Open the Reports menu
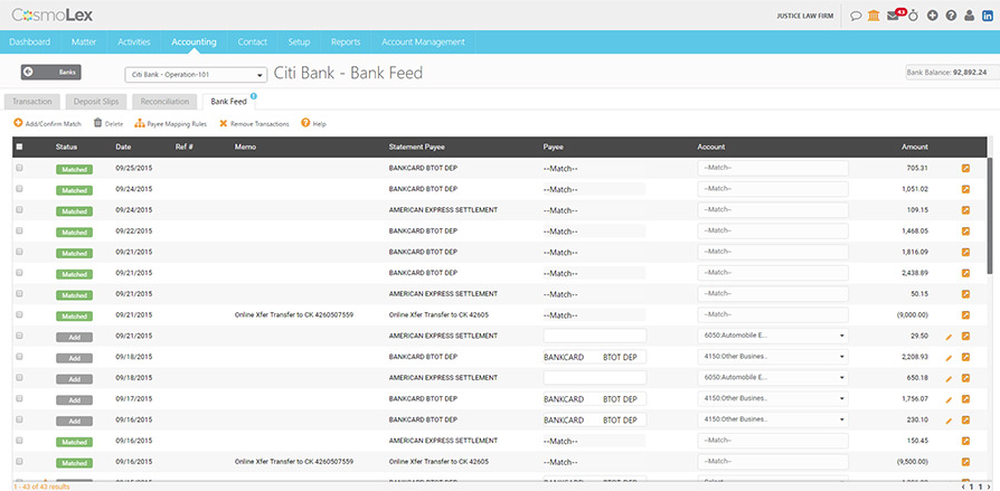1000x491 pixels. click(x=346, y=42)
